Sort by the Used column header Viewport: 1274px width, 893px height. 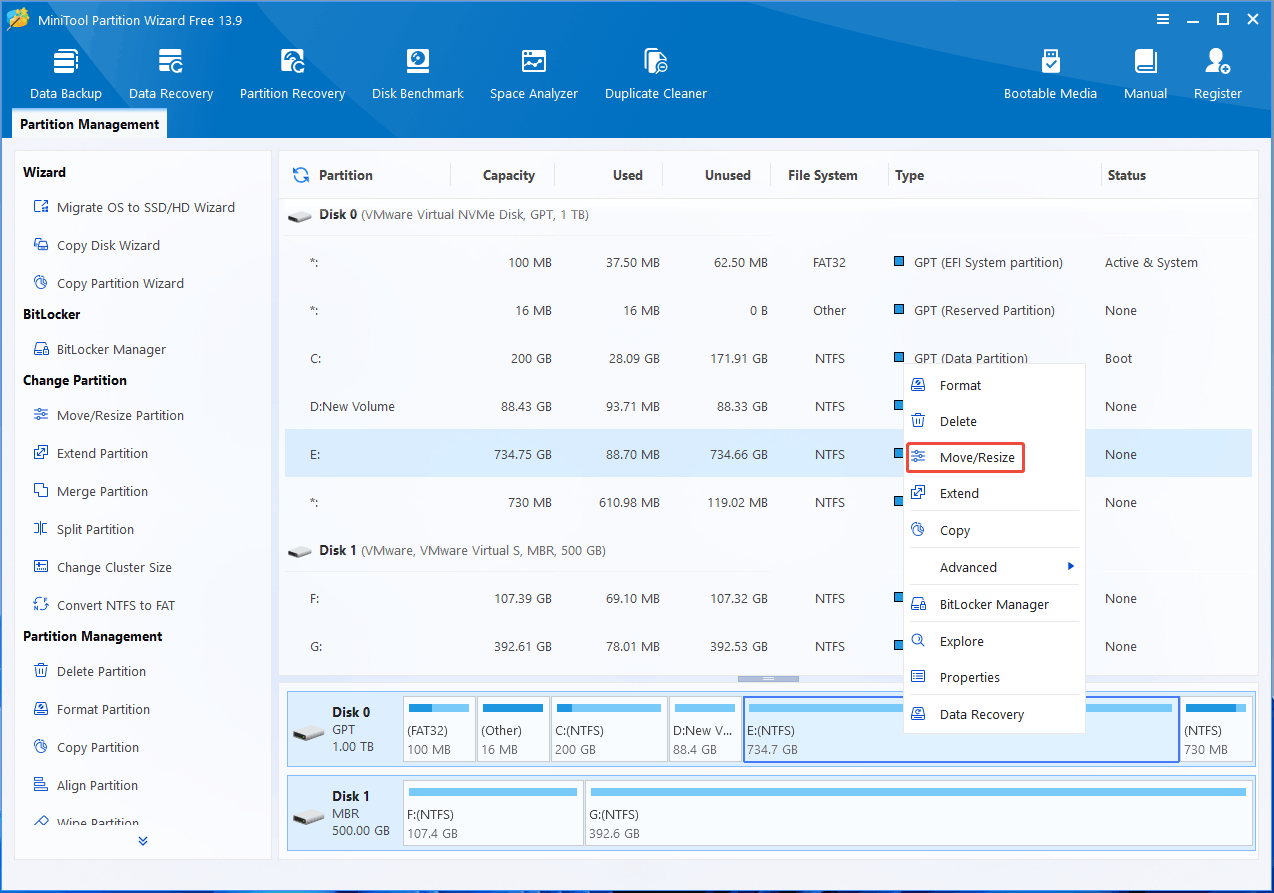pyautogui.click(x=628, y=175)
